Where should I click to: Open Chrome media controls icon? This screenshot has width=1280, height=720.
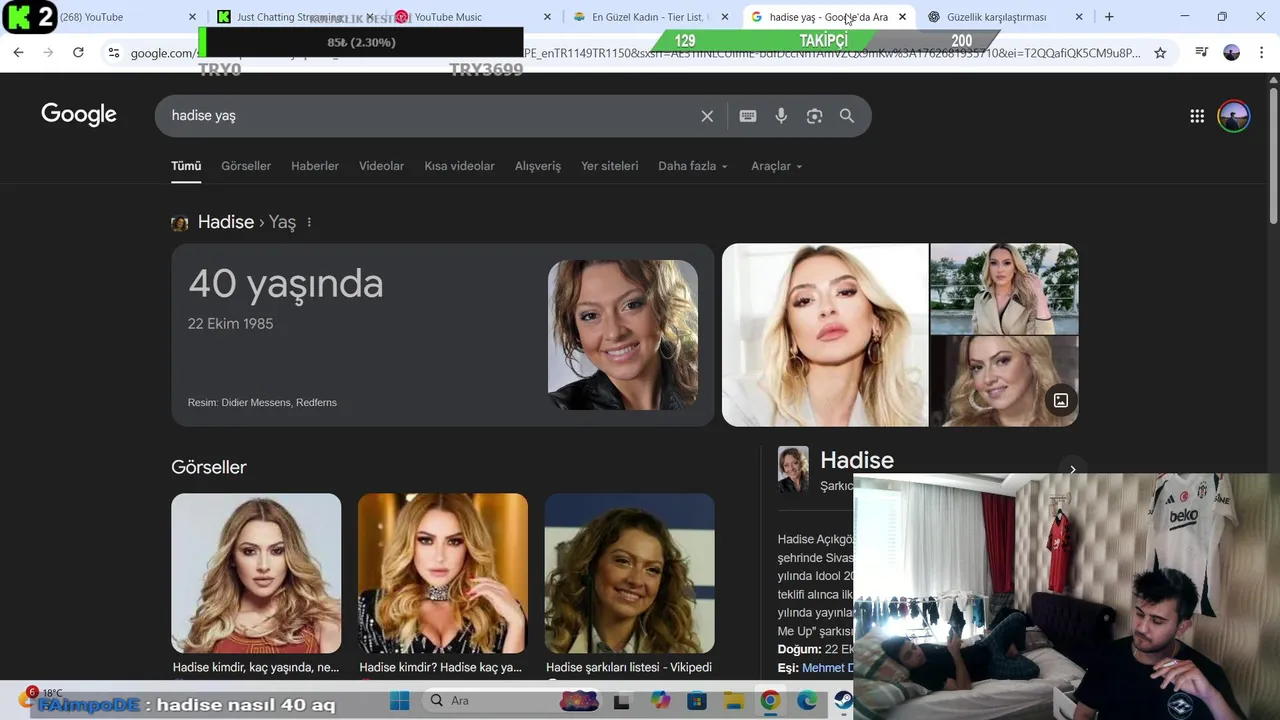coord(1202,53)
